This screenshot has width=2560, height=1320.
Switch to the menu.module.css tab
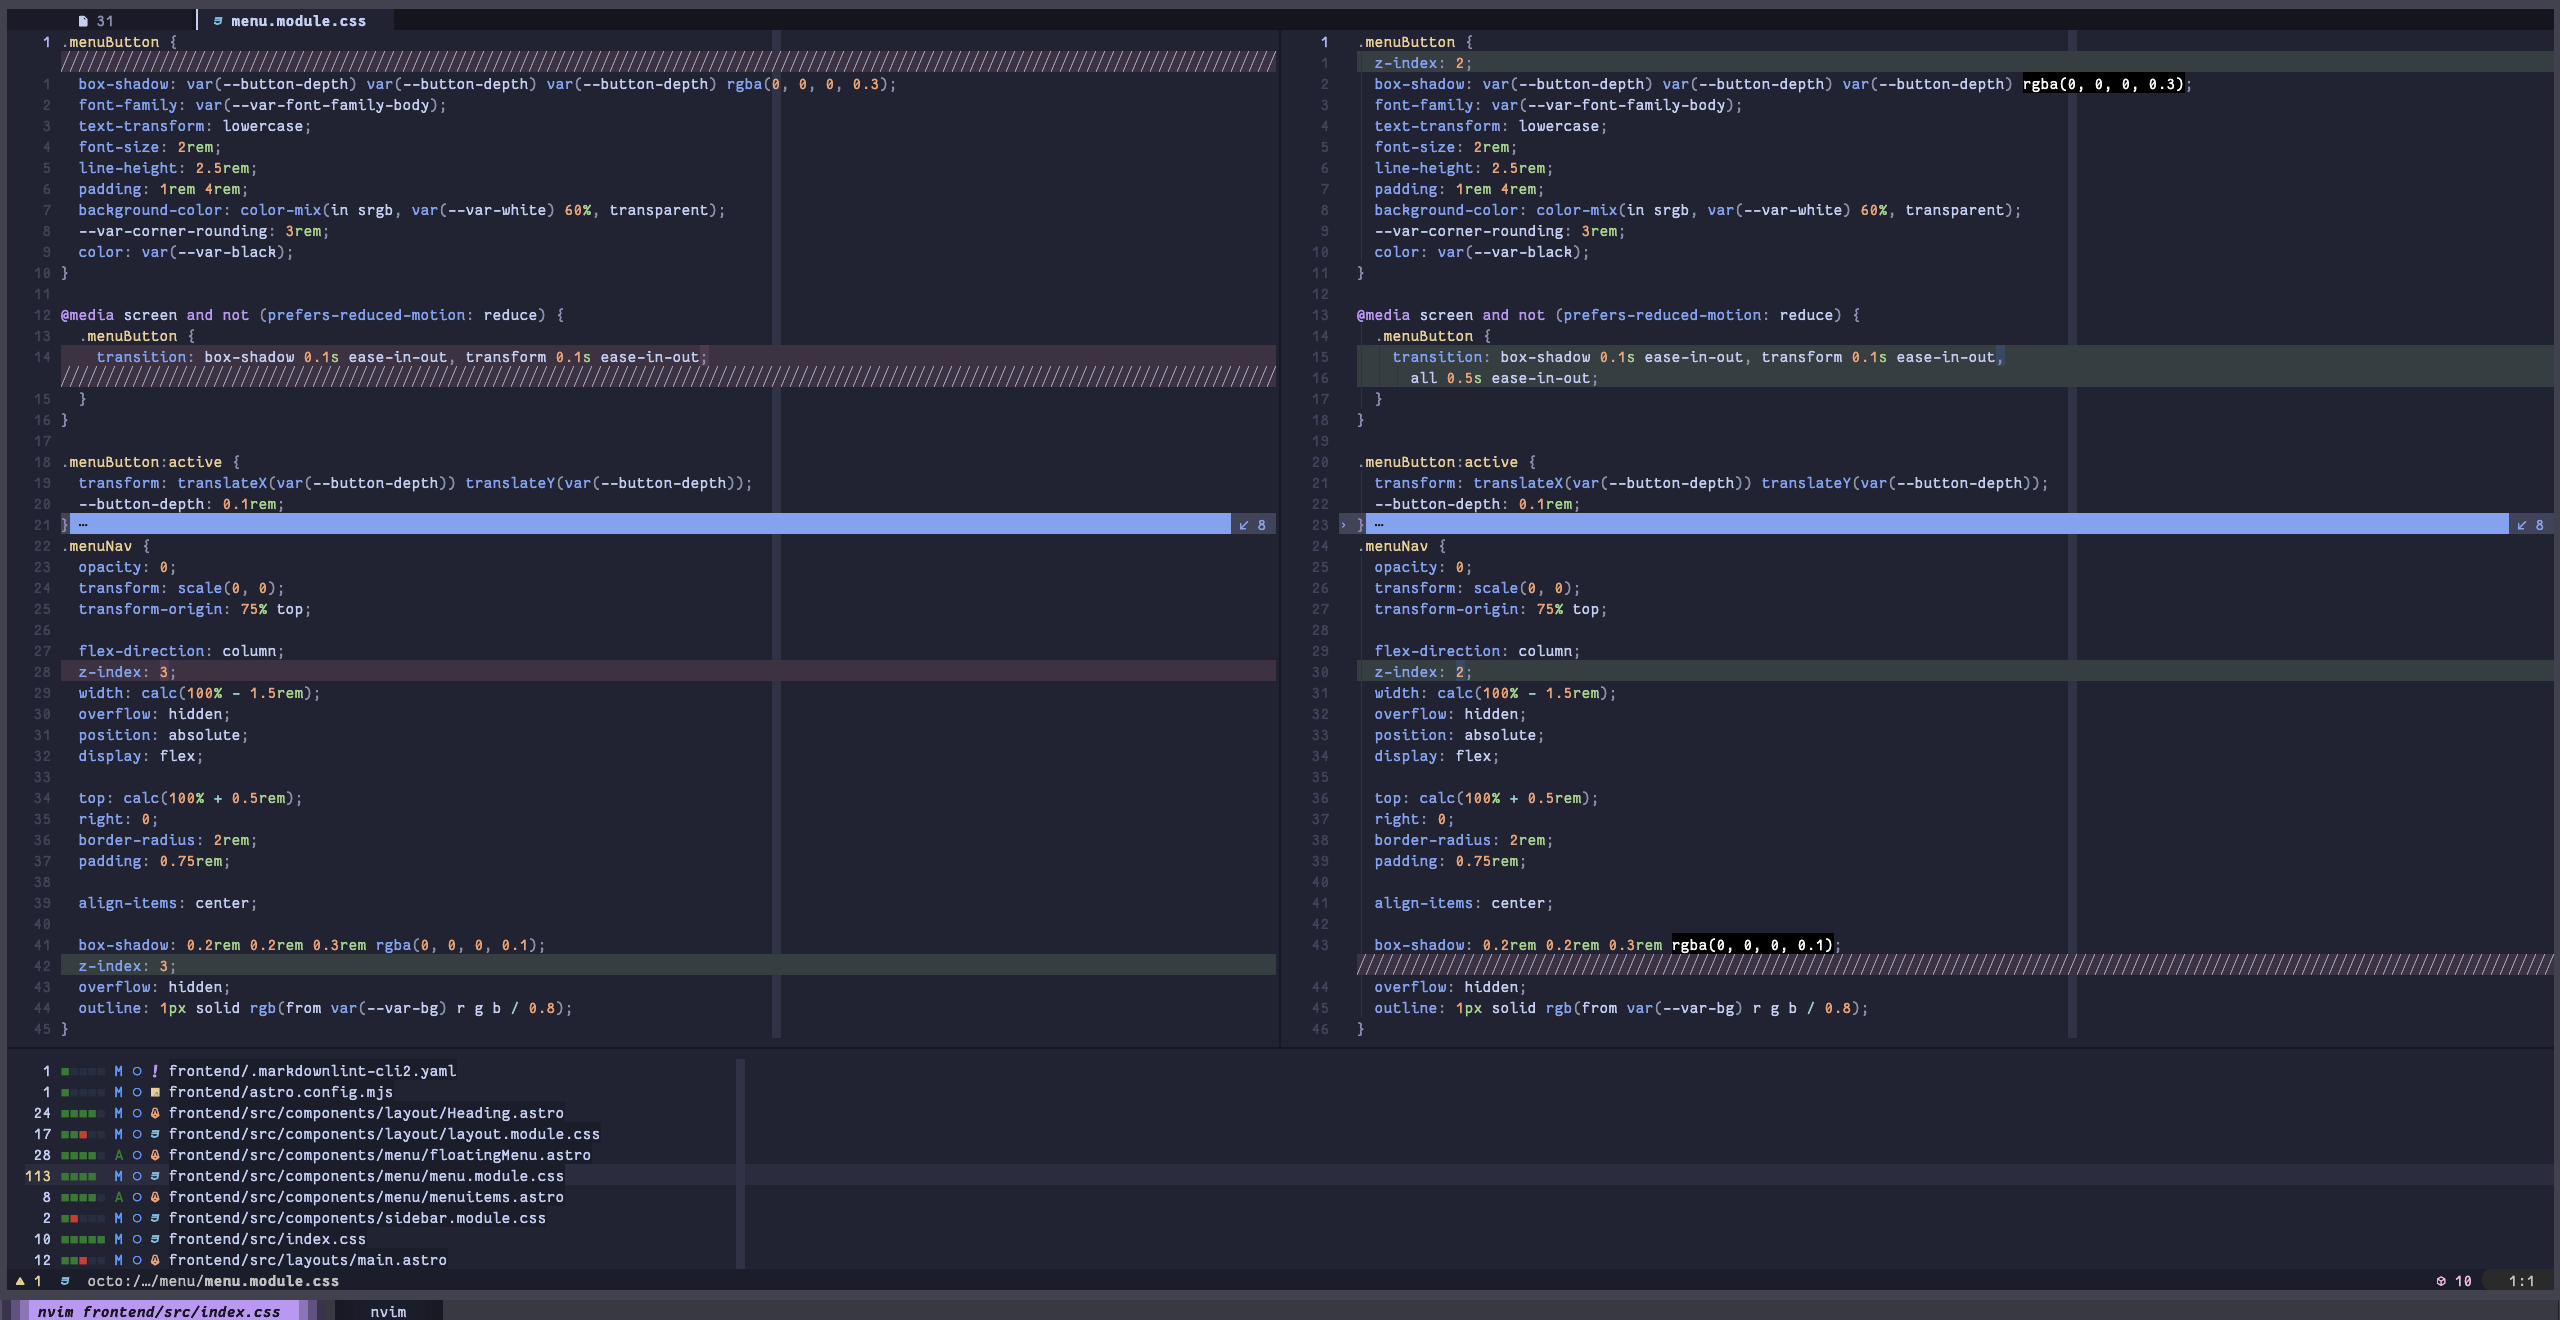(x=297, y=21)
